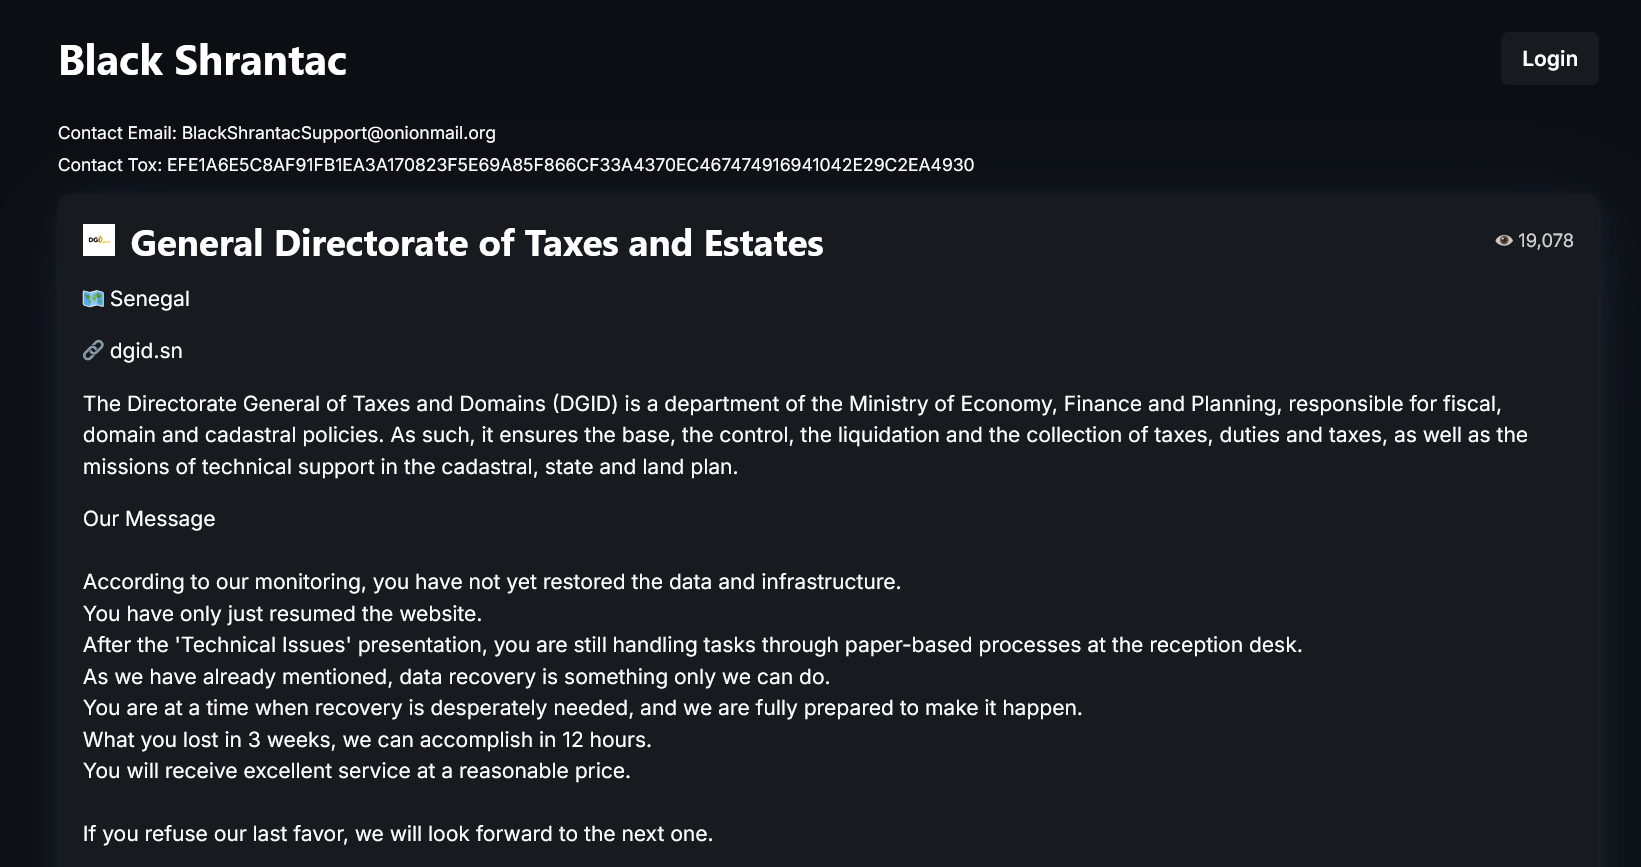
Task: Click the '12 hours' recovery sentence
Action: [367, 740]
